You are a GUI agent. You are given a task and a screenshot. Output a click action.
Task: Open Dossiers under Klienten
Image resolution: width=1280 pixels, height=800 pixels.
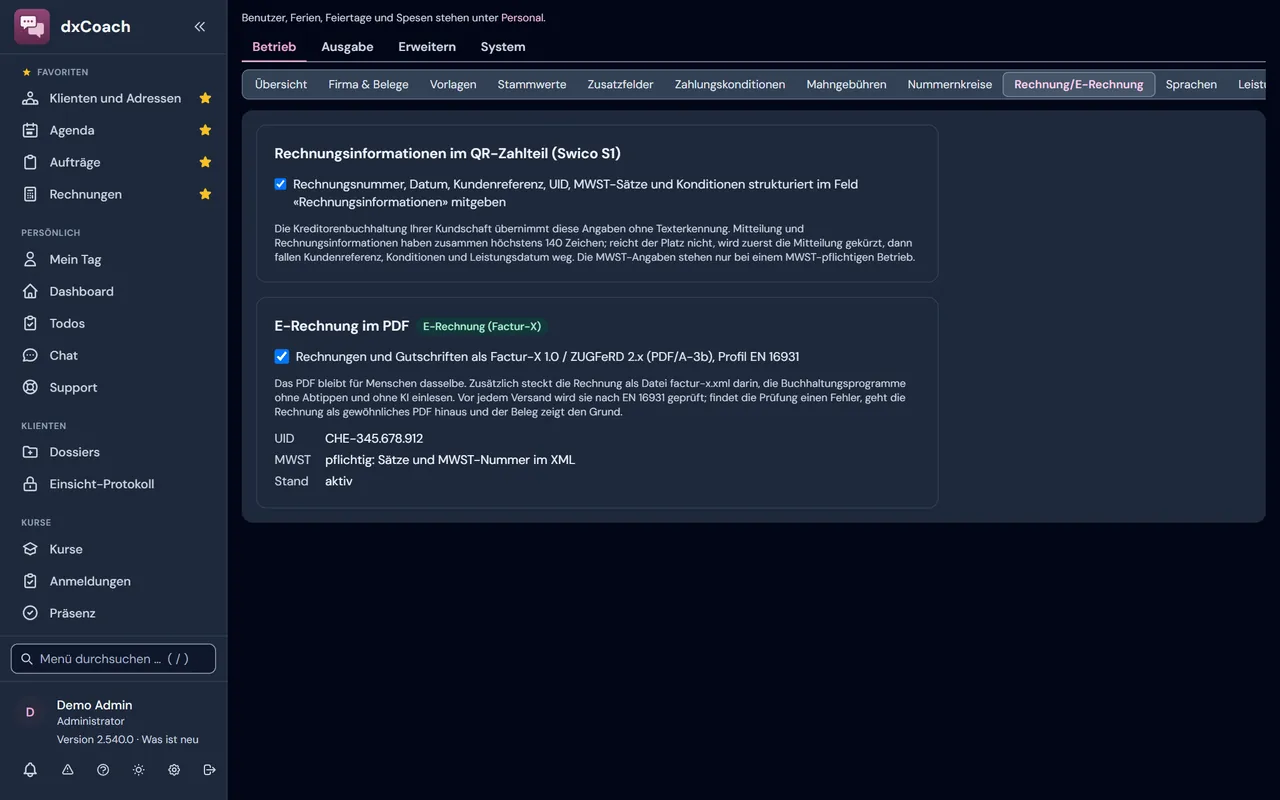[x=113, y=452]
